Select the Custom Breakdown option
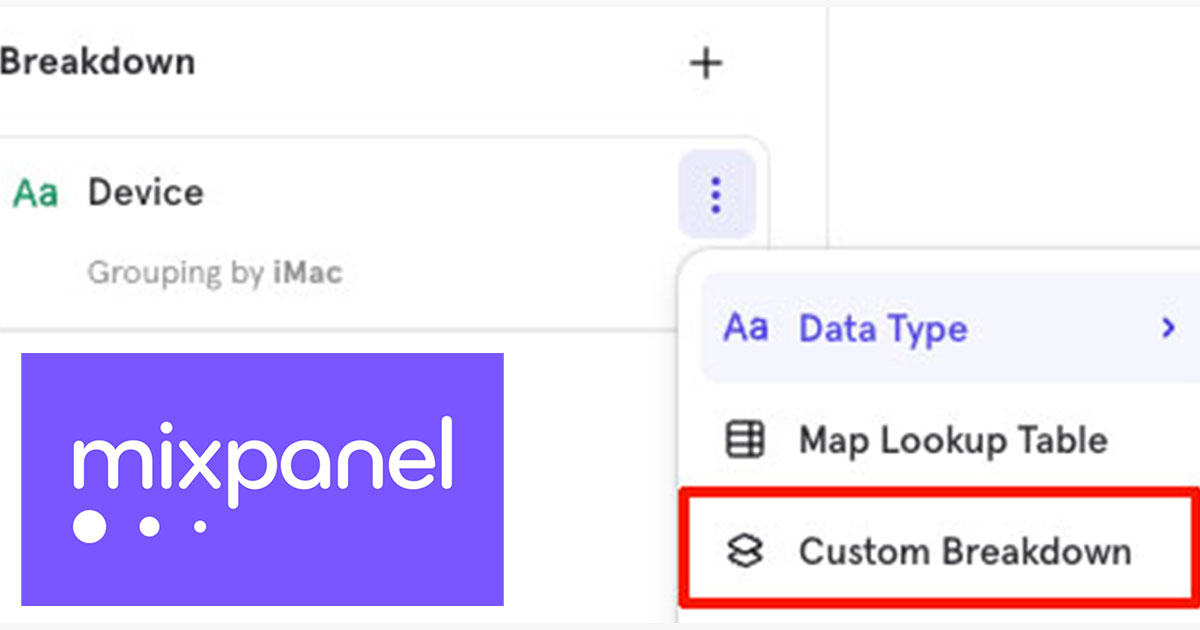 (964, 551)
